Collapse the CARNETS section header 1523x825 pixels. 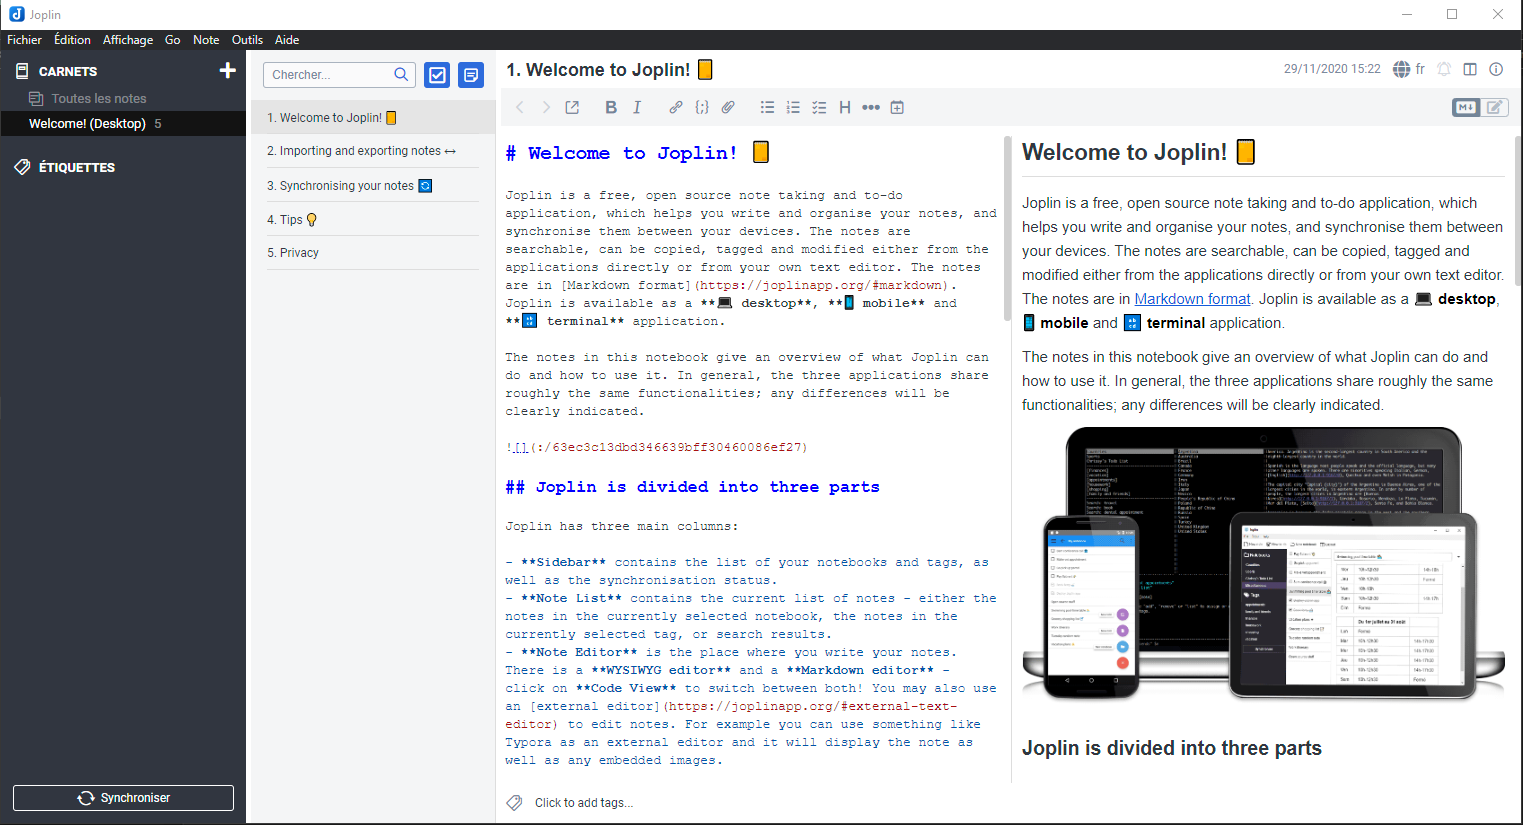coord(68,71)
